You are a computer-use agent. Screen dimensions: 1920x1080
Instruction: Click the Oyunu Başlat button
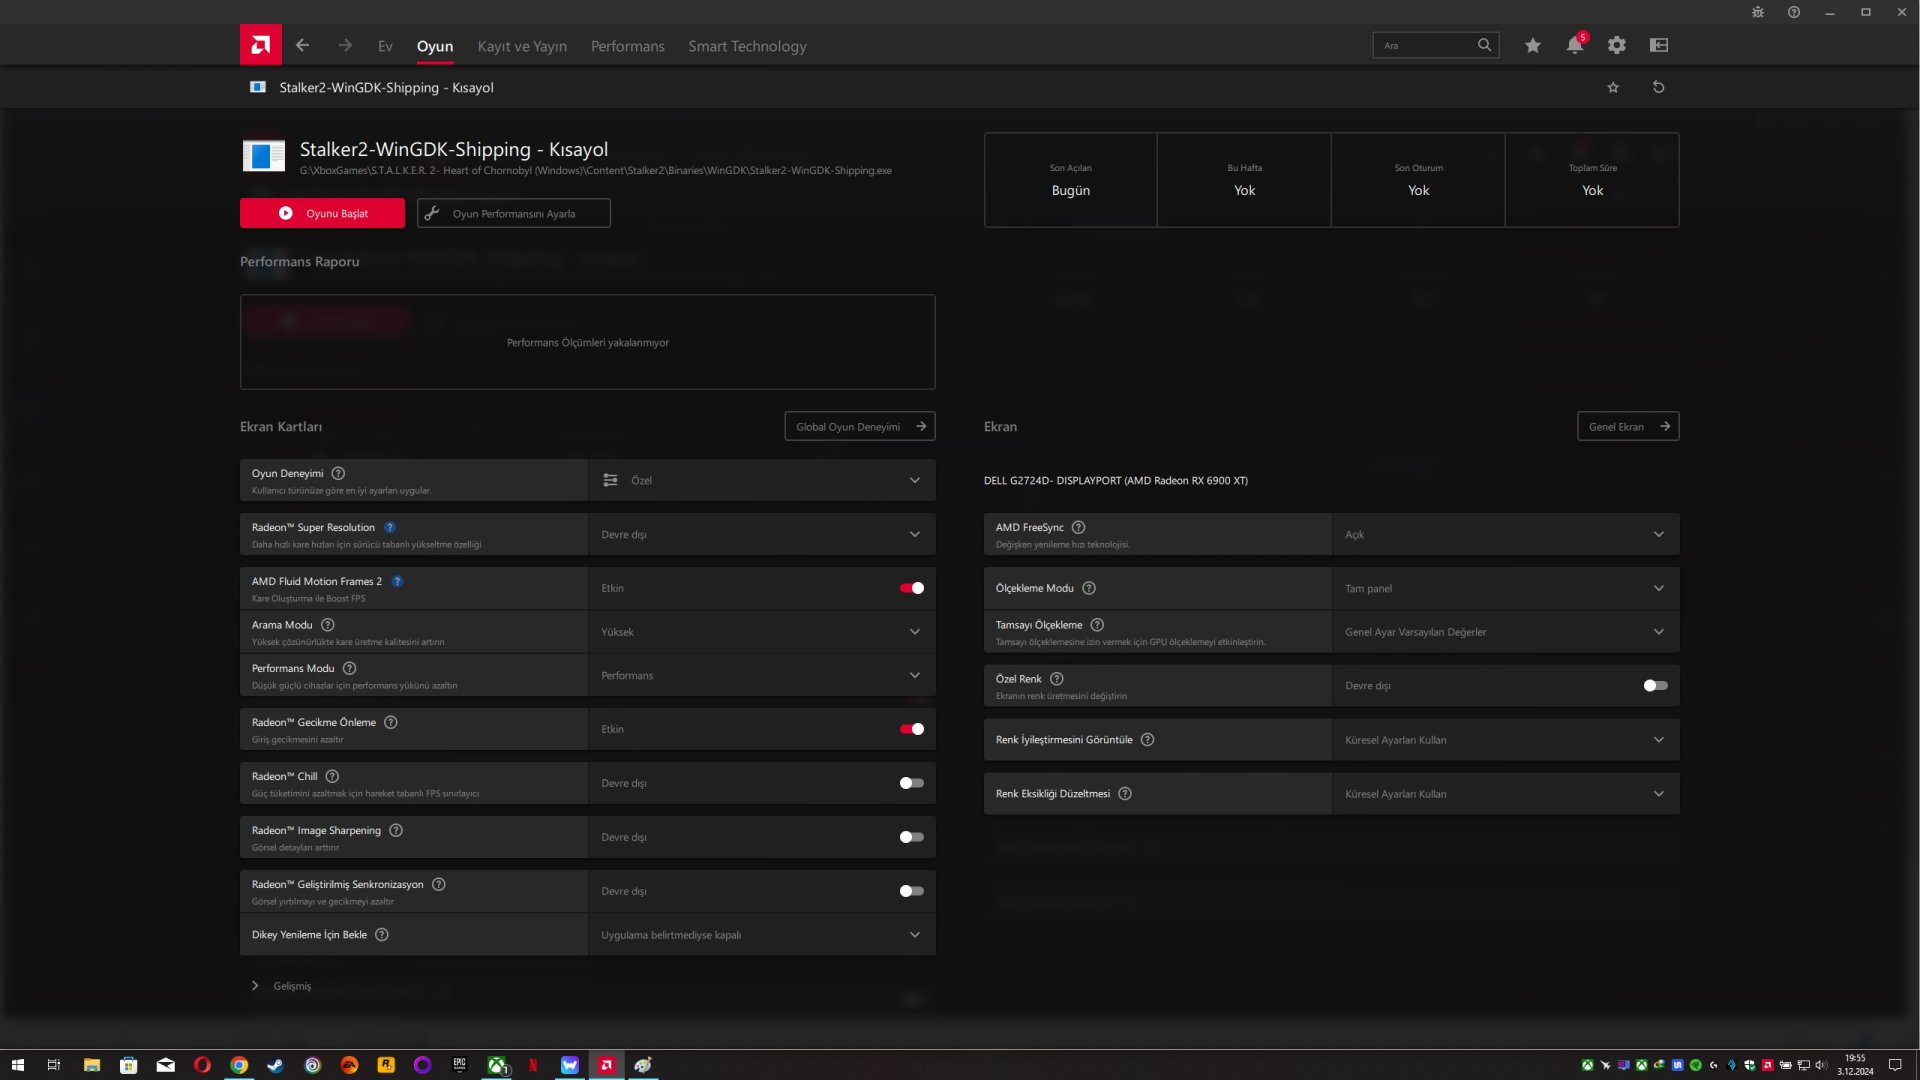[x=322, y=213]
